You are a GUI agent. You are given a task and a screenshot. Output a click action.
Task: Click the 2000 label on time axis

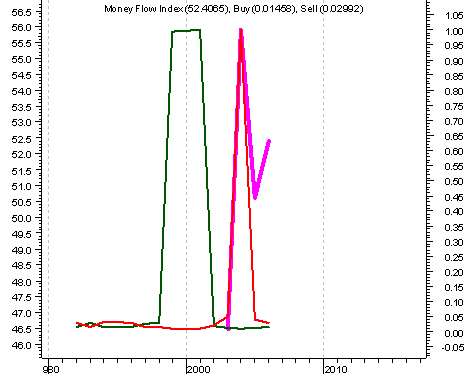(x=199, y=369)
